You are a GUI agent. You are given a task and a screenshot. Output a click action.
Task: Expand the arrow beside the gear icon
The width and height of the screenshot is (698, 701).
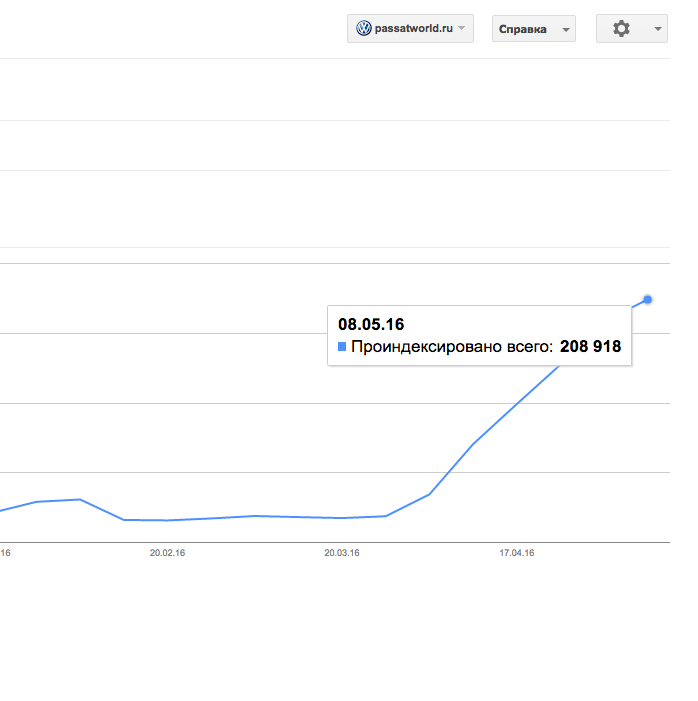658,29
